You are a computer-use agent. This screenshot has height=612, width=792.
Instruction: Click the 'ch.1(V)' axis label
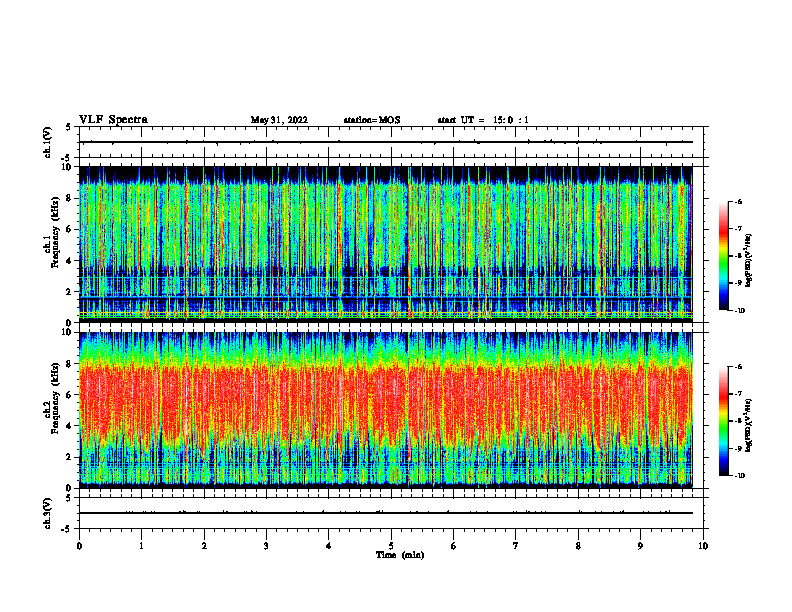point(47,142)
